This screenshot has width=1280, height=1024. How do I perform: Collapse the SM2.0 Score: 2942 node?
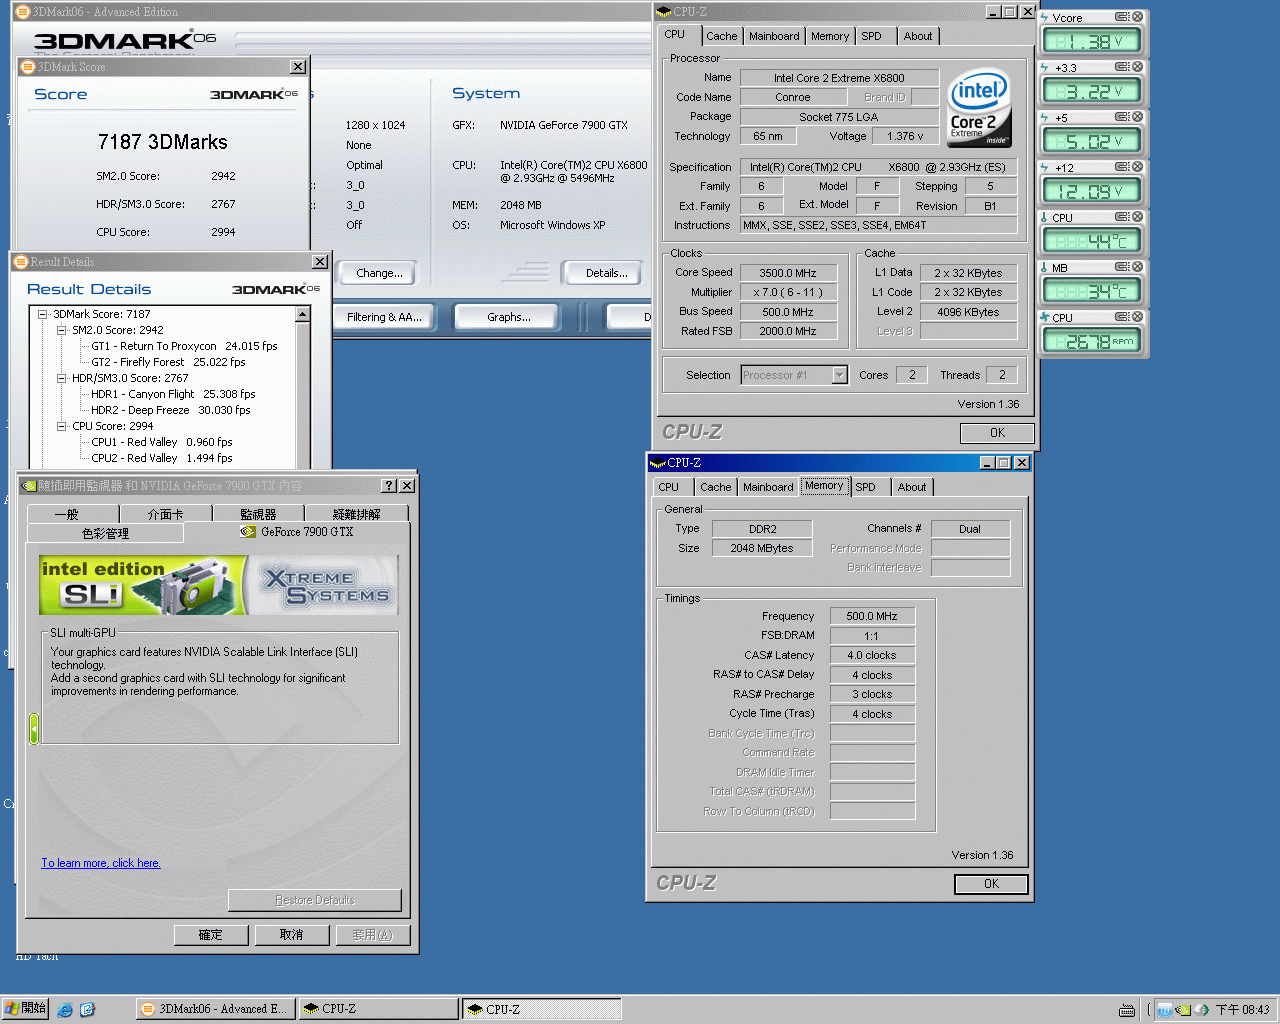[61, 330]
